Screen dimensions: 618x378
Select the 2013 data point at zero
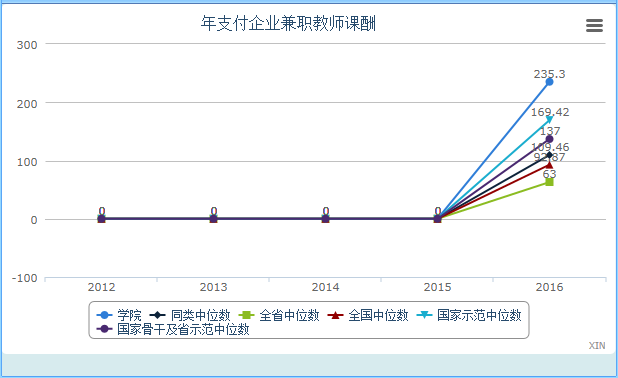(213, 219)
